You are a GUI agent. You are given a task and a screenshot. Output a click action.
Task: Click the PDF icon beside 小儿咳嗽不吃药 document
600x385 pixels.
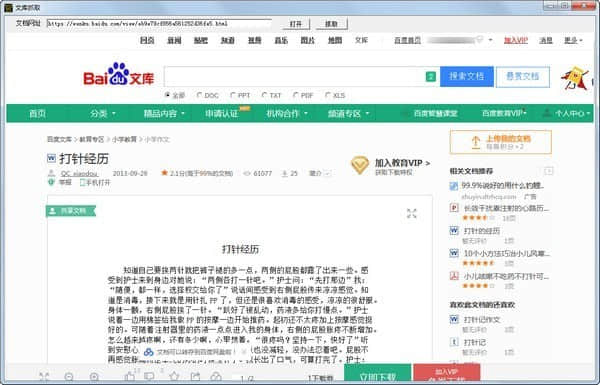[x=454, y=276]
